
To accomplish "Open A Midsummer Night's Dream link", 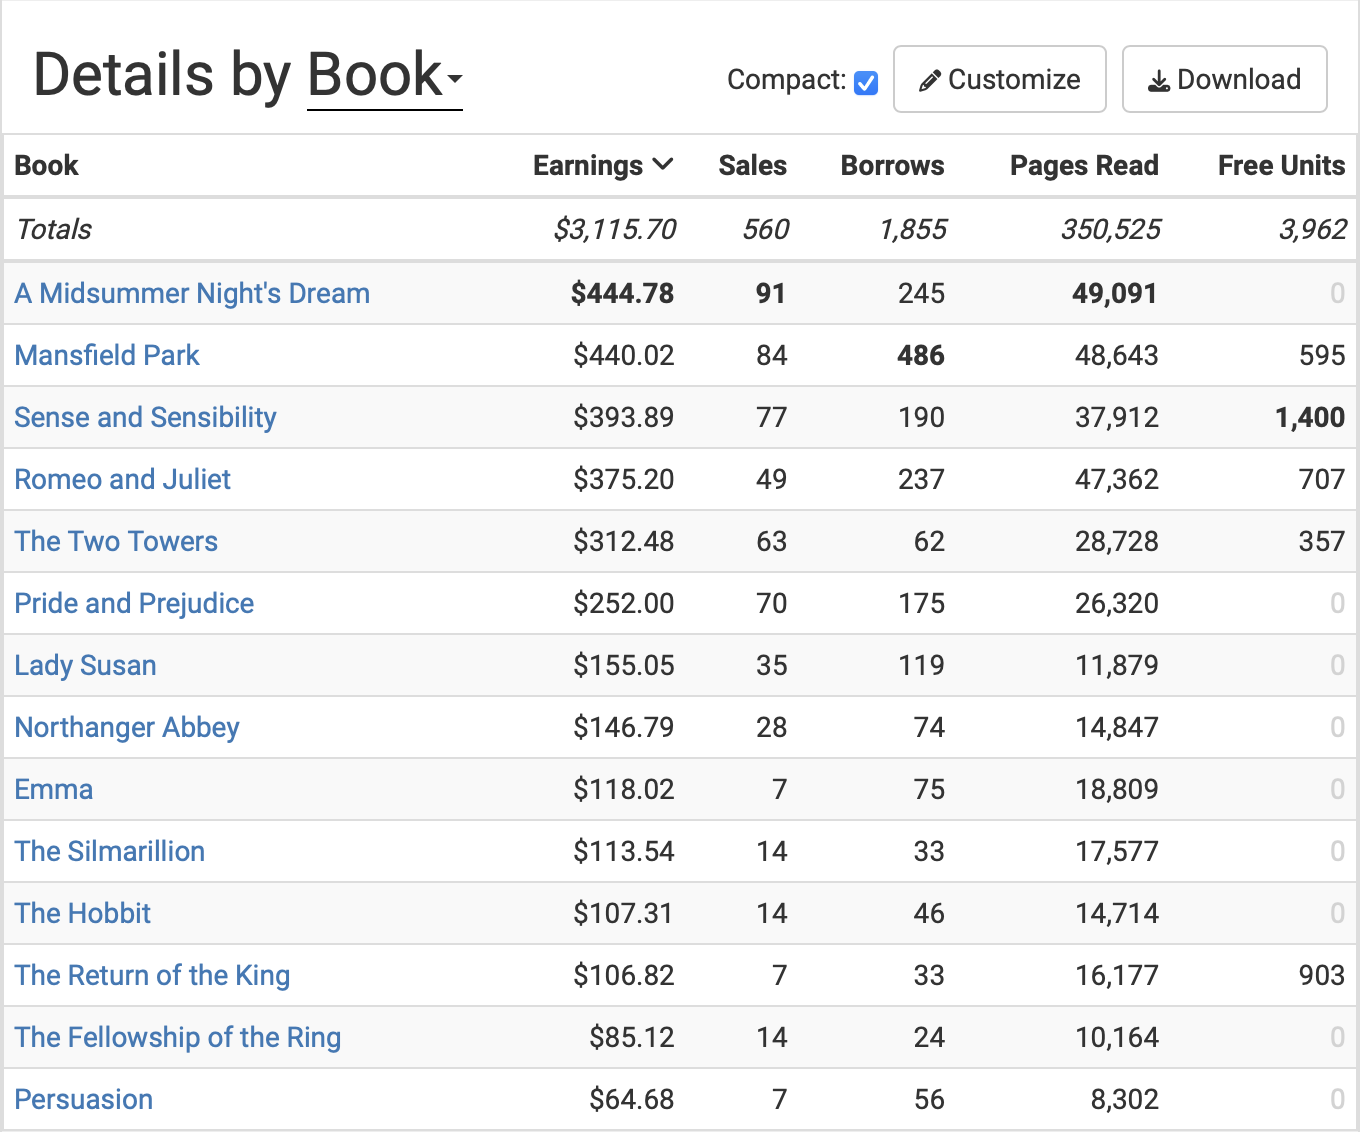I will 192,293.
